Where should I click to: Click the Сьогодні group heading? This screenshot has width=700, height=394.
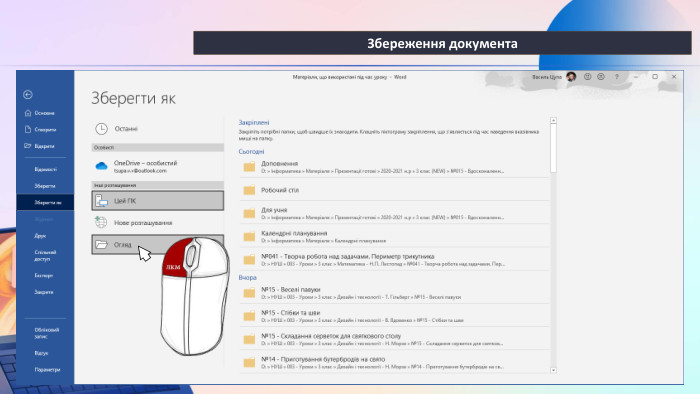[251, 152]
